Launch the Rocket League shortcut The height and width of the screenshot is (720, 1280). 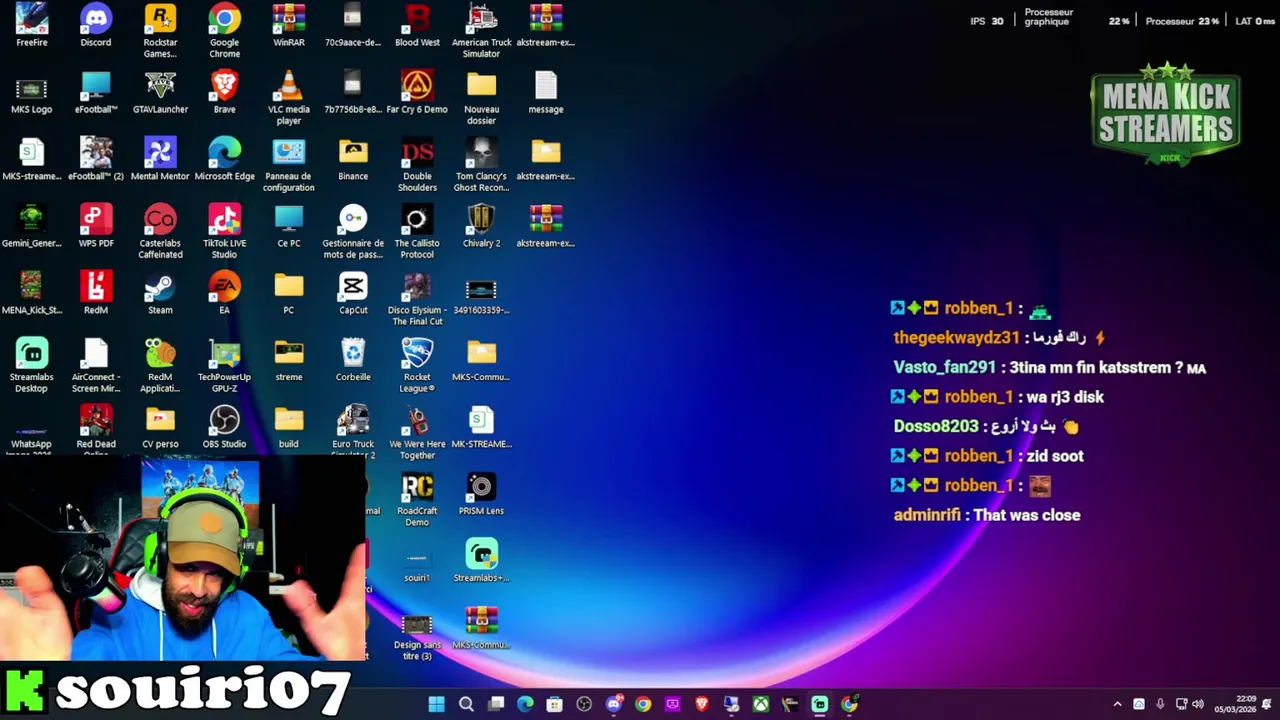pyautogui.click(x=417, y=365)
